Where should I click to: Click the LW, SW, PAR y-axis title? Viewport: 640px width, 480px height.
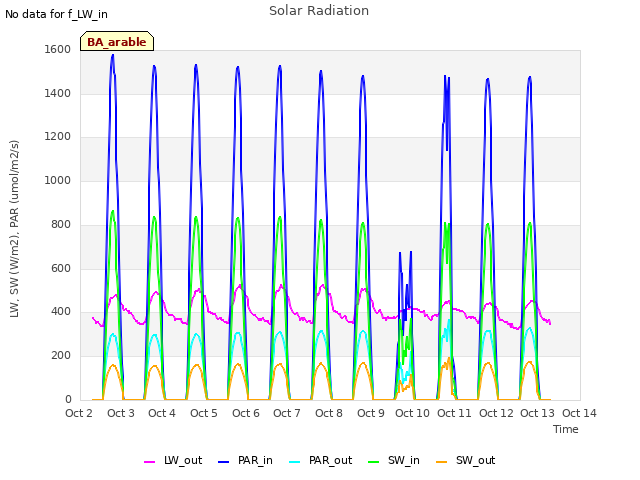pos(14,229)
